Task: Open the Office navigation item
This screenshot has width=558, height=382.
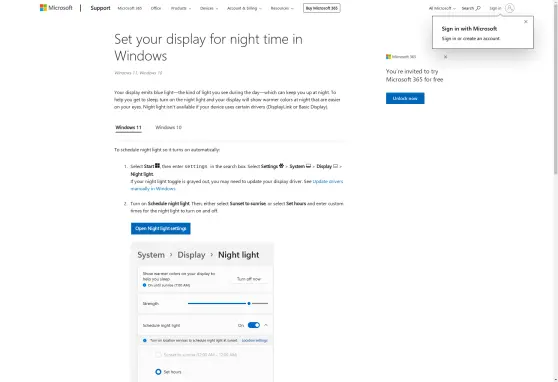Action: [156, 8]
